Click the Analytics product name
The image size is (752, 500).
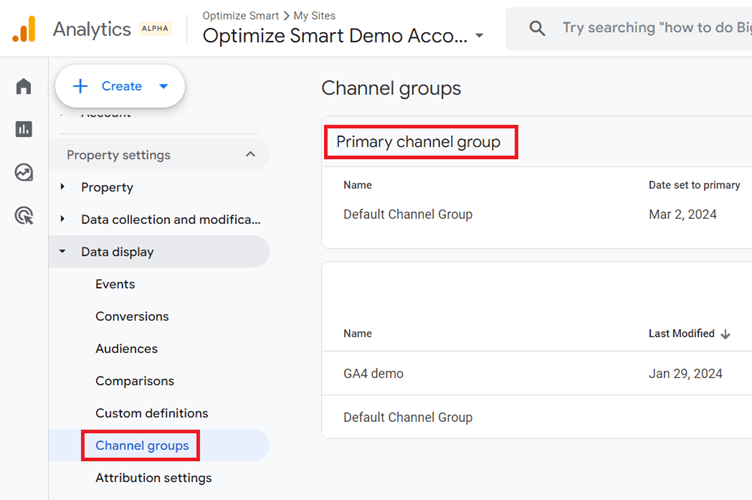(92, 29)
